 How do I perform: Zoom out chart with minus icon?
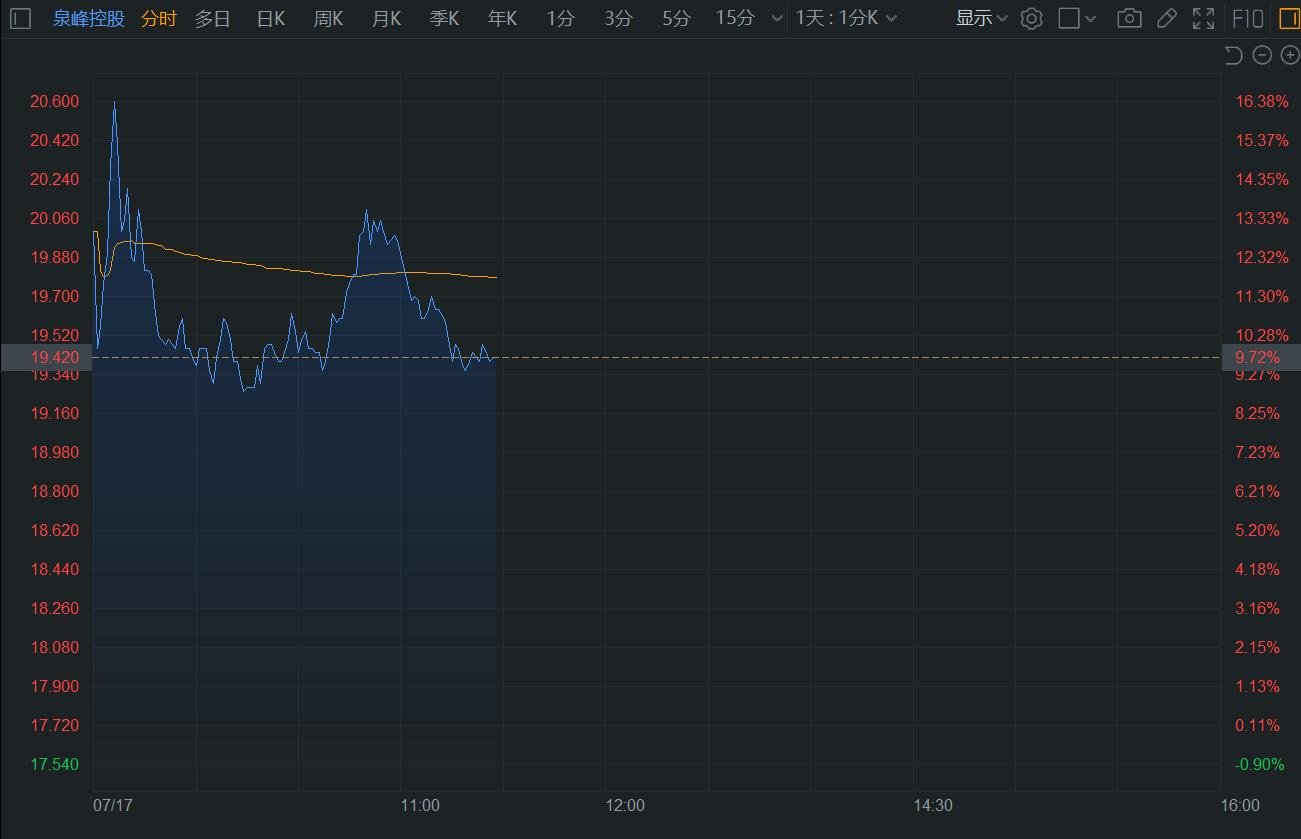coord(1262,55)
